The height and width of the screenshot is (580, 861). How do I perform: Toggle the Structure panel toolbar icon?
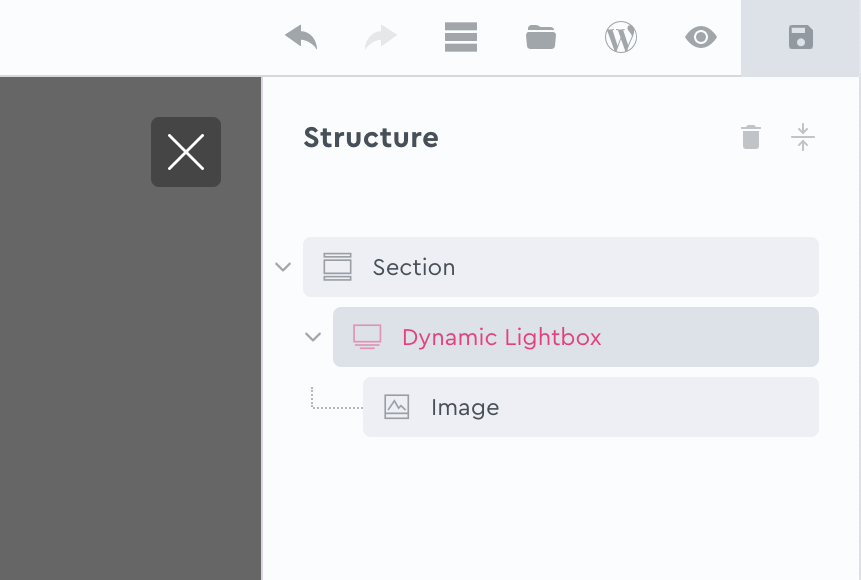click(461, 38)
